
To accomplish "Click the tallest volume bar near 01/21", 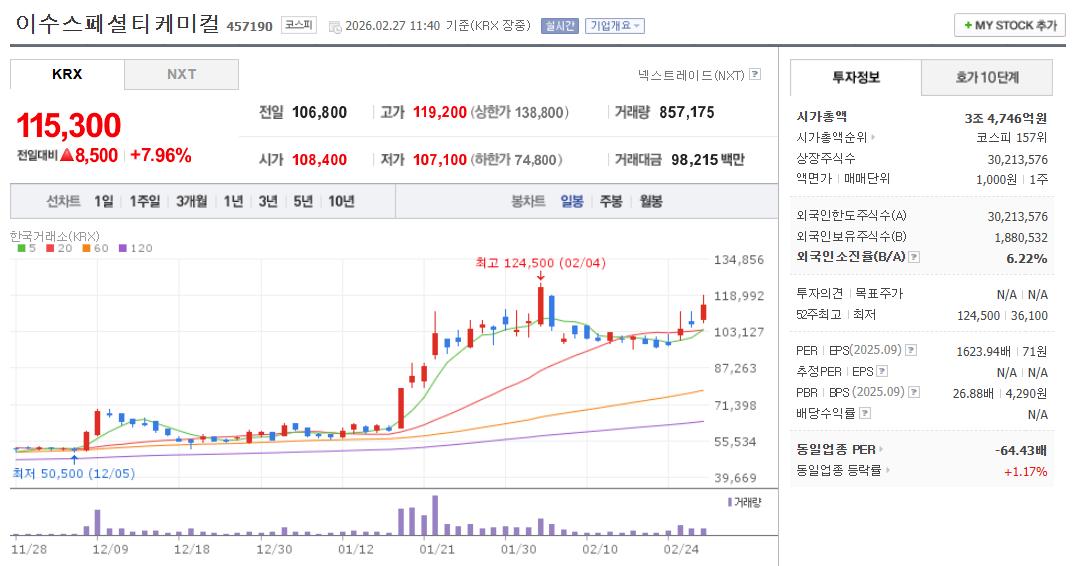I will [x=434, y=515].
